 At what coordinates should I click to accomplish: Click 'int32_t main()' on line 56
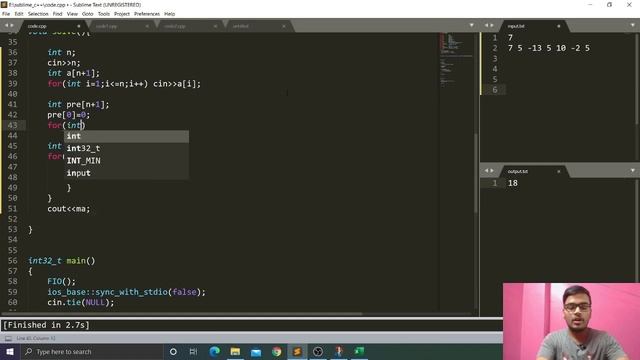pyautogui.click(x=62, y=261)
